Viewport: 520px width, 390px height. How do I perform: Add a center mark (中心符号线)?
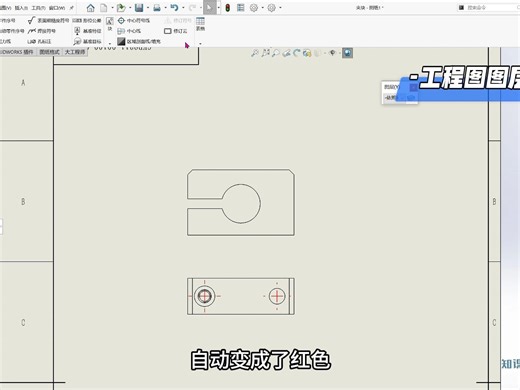pyautogui.click(x=134, y=21)
